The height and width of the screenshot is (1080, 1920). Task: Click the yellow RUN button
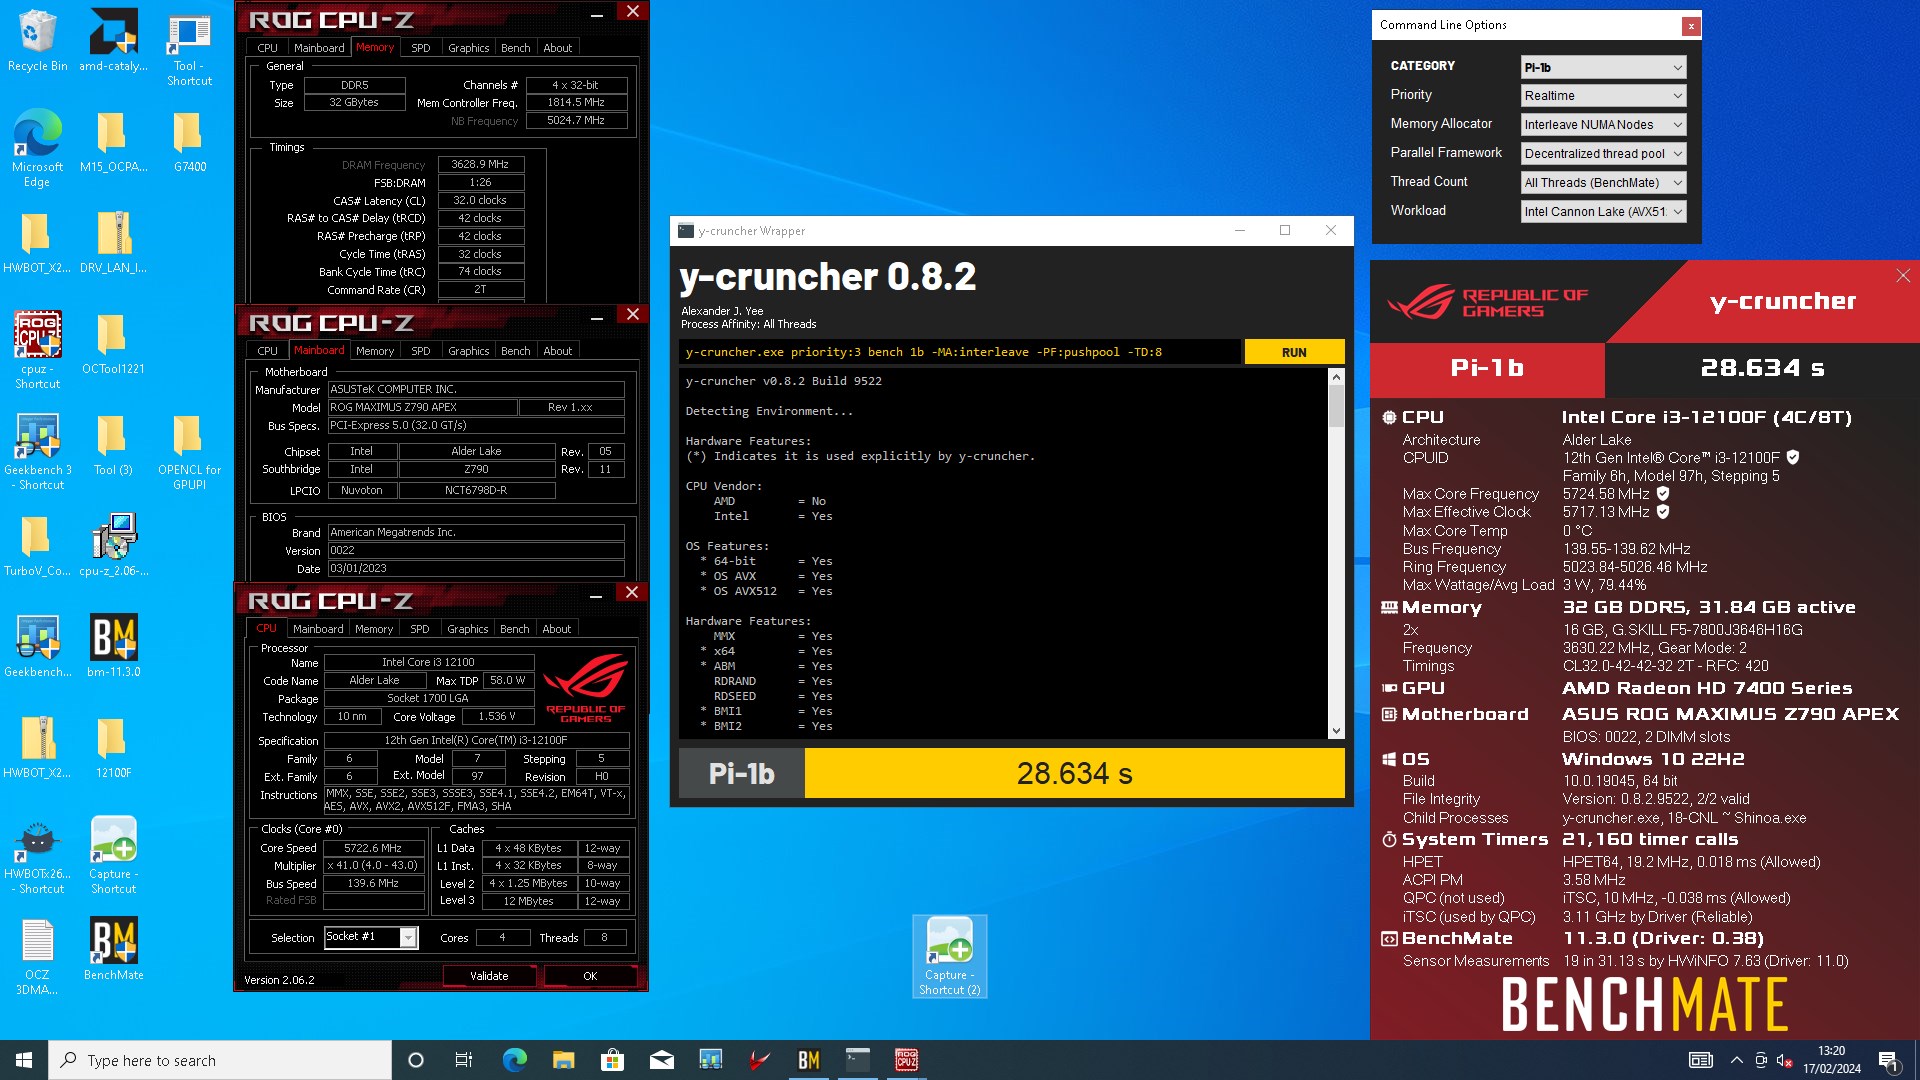coord(1294,352)
